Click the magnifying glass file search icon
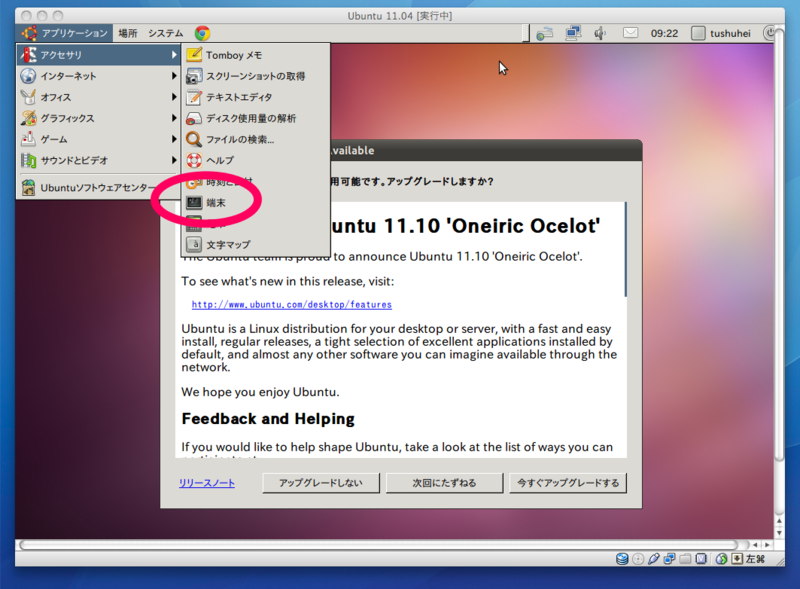 point(194,139)
